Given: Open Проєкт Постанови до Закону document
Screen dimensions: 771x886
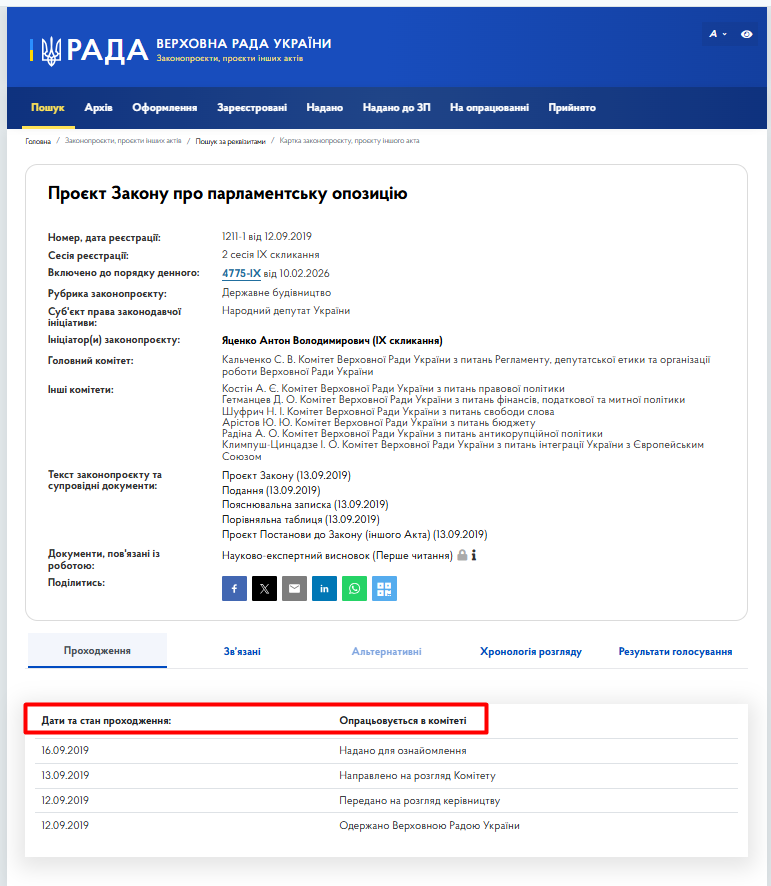Looking at the screenshot, I should click(354, 534).
